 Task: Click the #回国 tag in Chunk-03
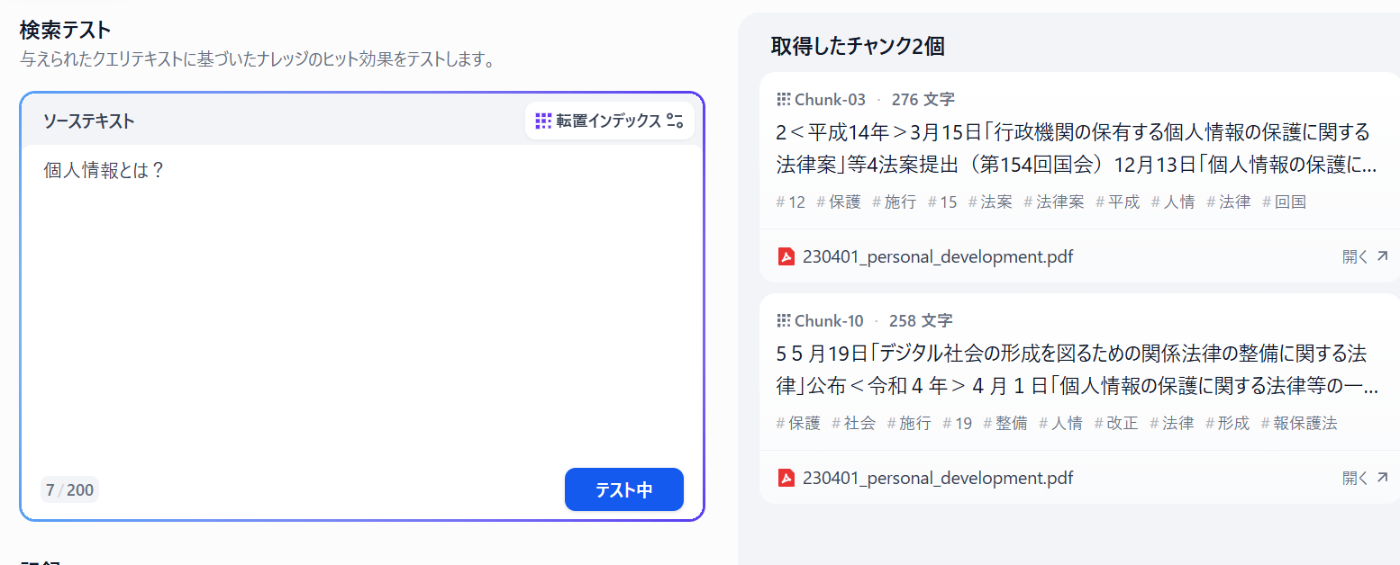pos(1284,202)
